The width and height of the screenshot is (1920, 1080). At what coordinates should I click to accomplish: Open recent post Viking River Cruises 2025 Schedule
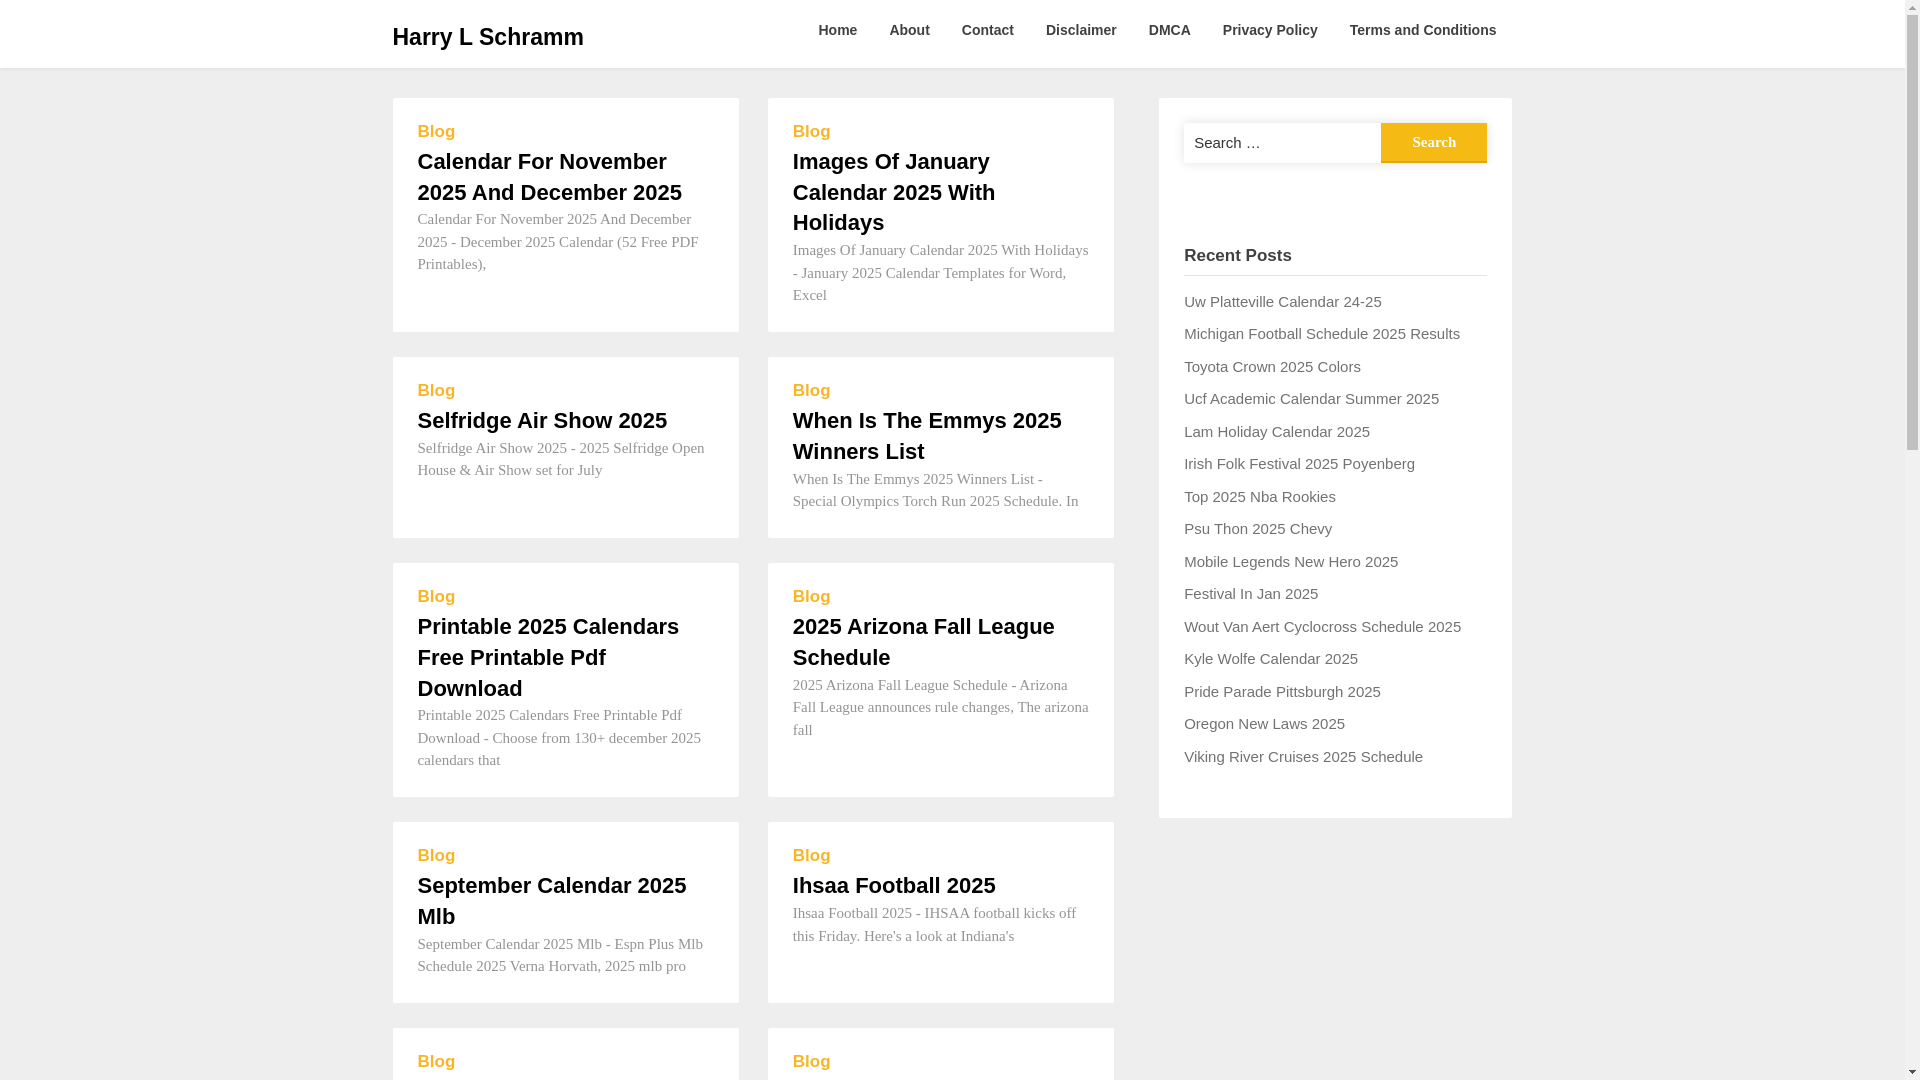[1303, 757]
